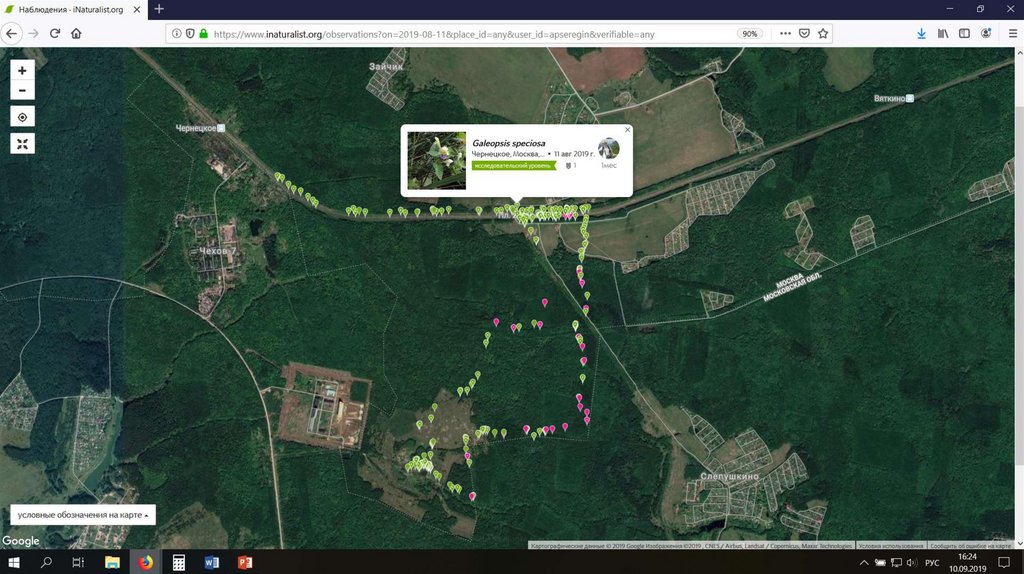This screenshot has height=574, width=1024.
Task: Click the Зайчик map label
Action: tap(386, 67)
